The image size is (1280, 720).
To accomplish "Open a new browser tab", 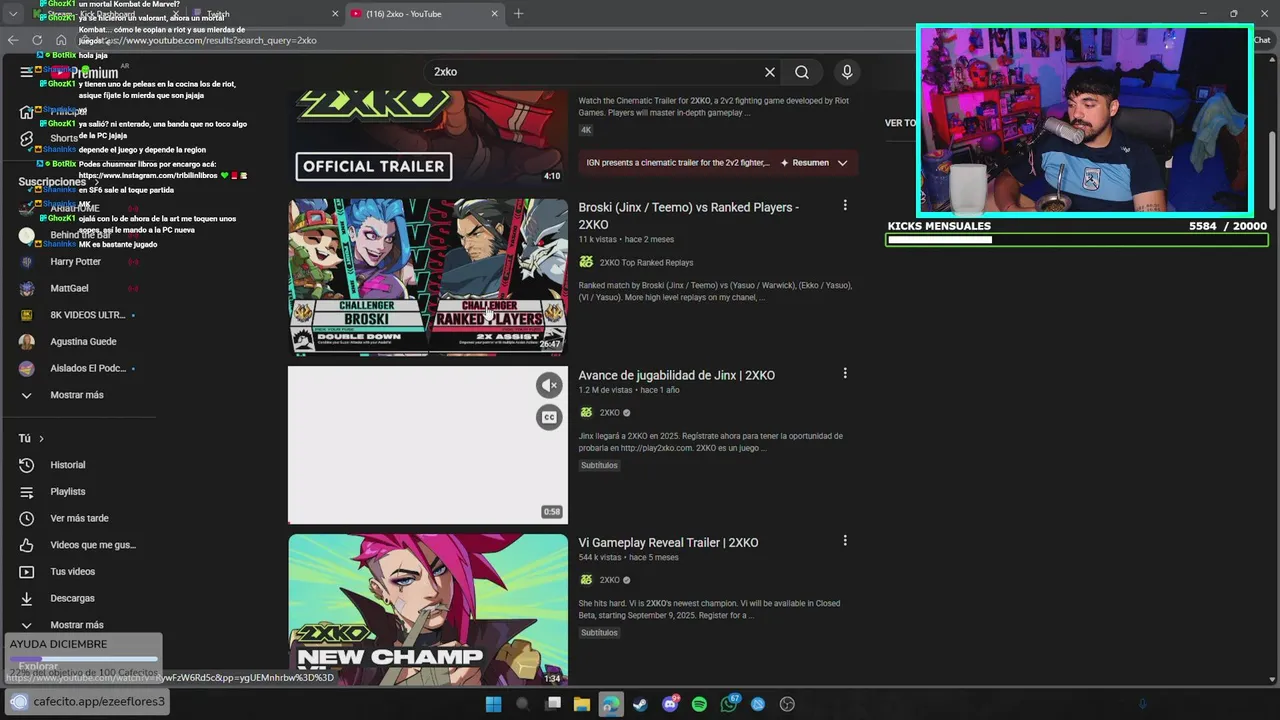I will 518,14.
